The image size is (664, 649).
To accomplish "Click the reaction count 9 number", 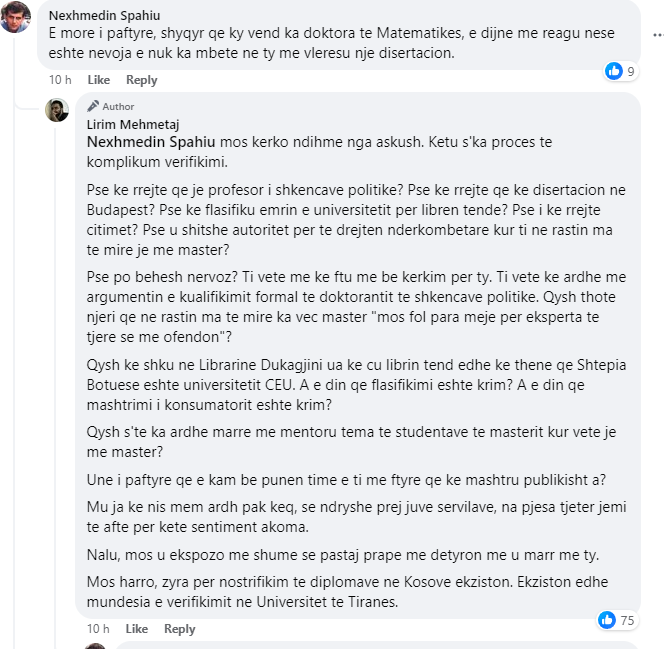I will click(x=629, y=71).
